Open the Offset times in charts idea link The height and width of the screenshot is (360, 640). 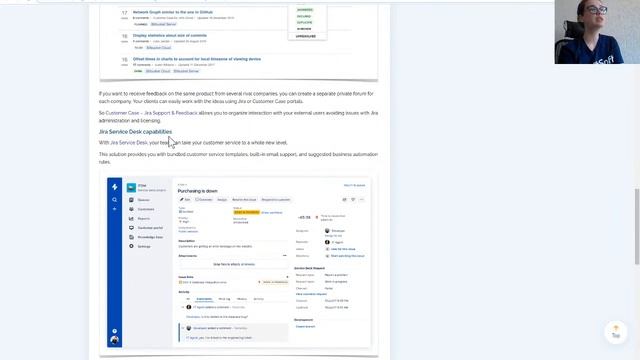point(197,59)
